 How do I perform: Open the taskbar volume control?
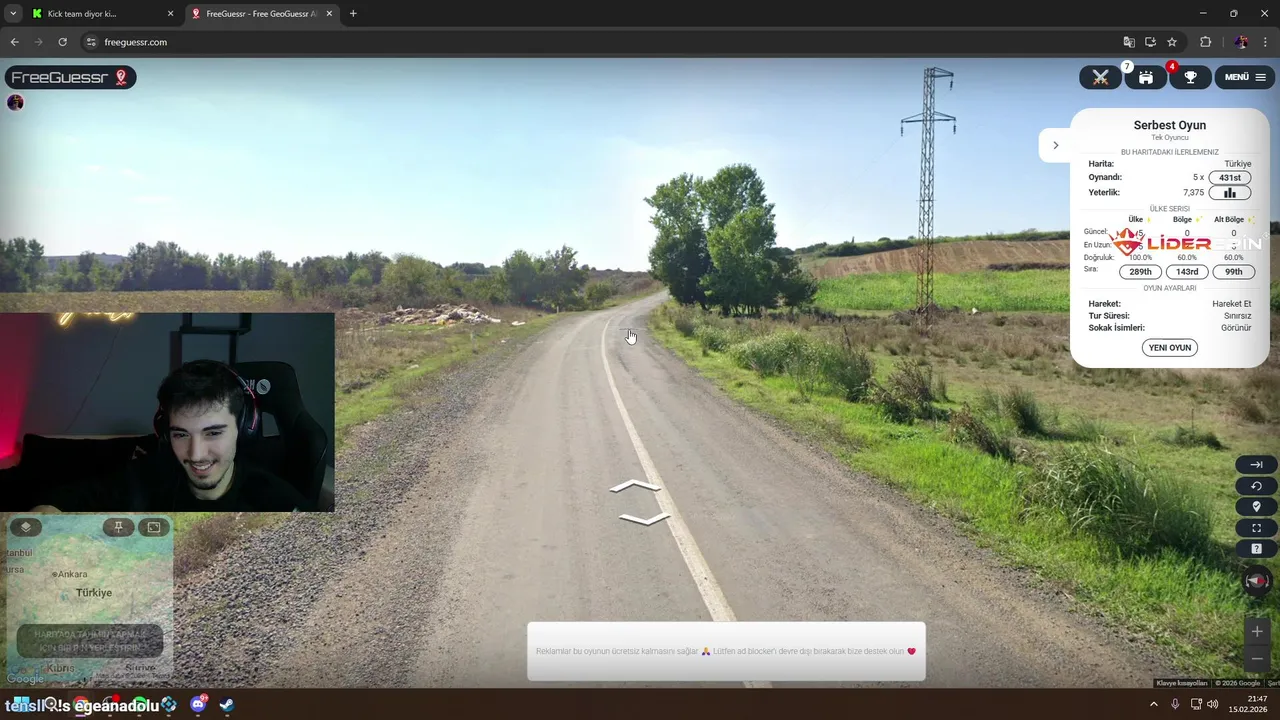(x=1213, y=705)
